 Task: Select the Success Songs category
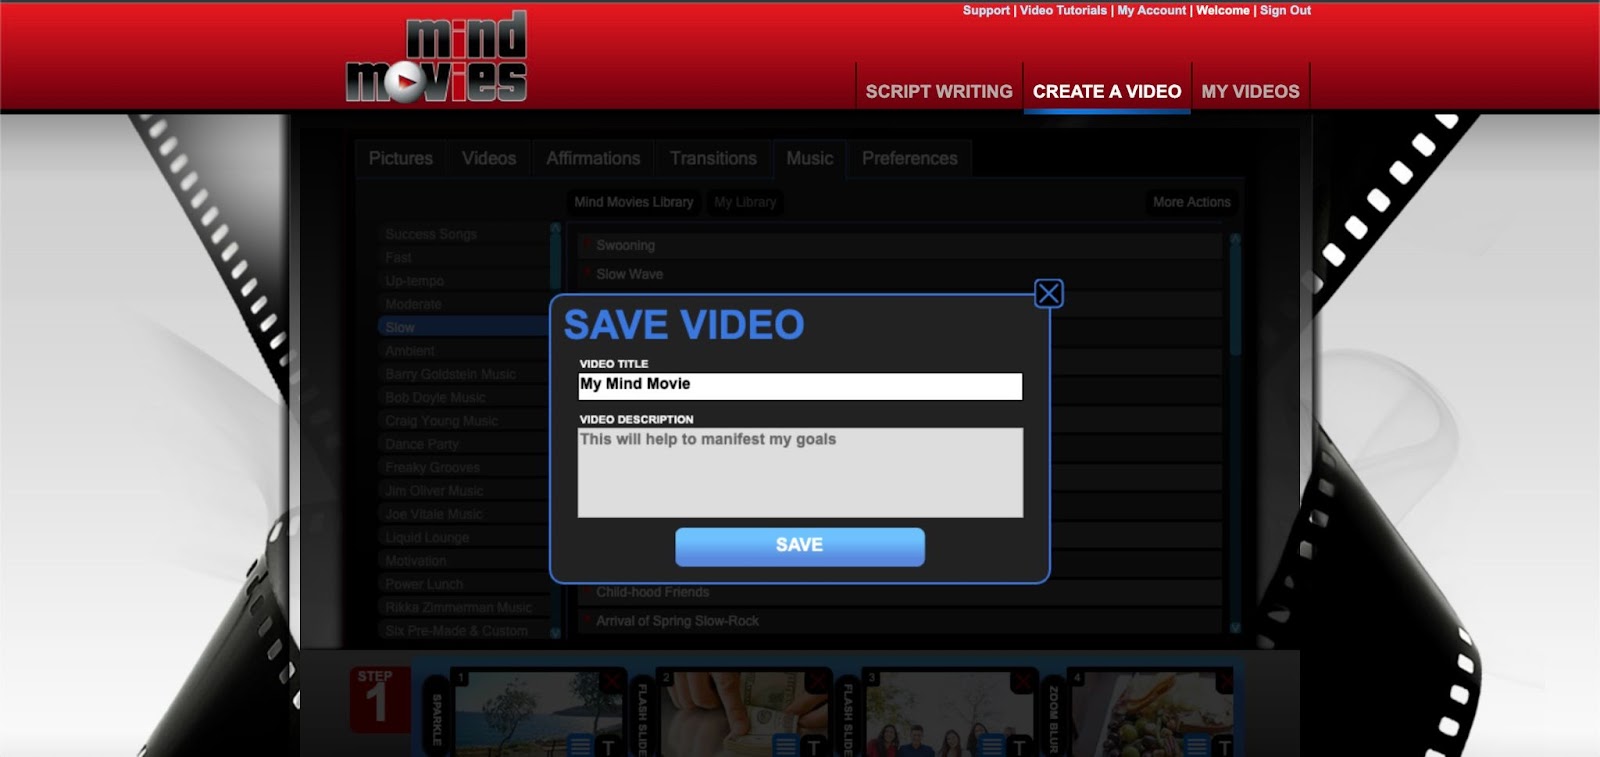pos(463,234)
